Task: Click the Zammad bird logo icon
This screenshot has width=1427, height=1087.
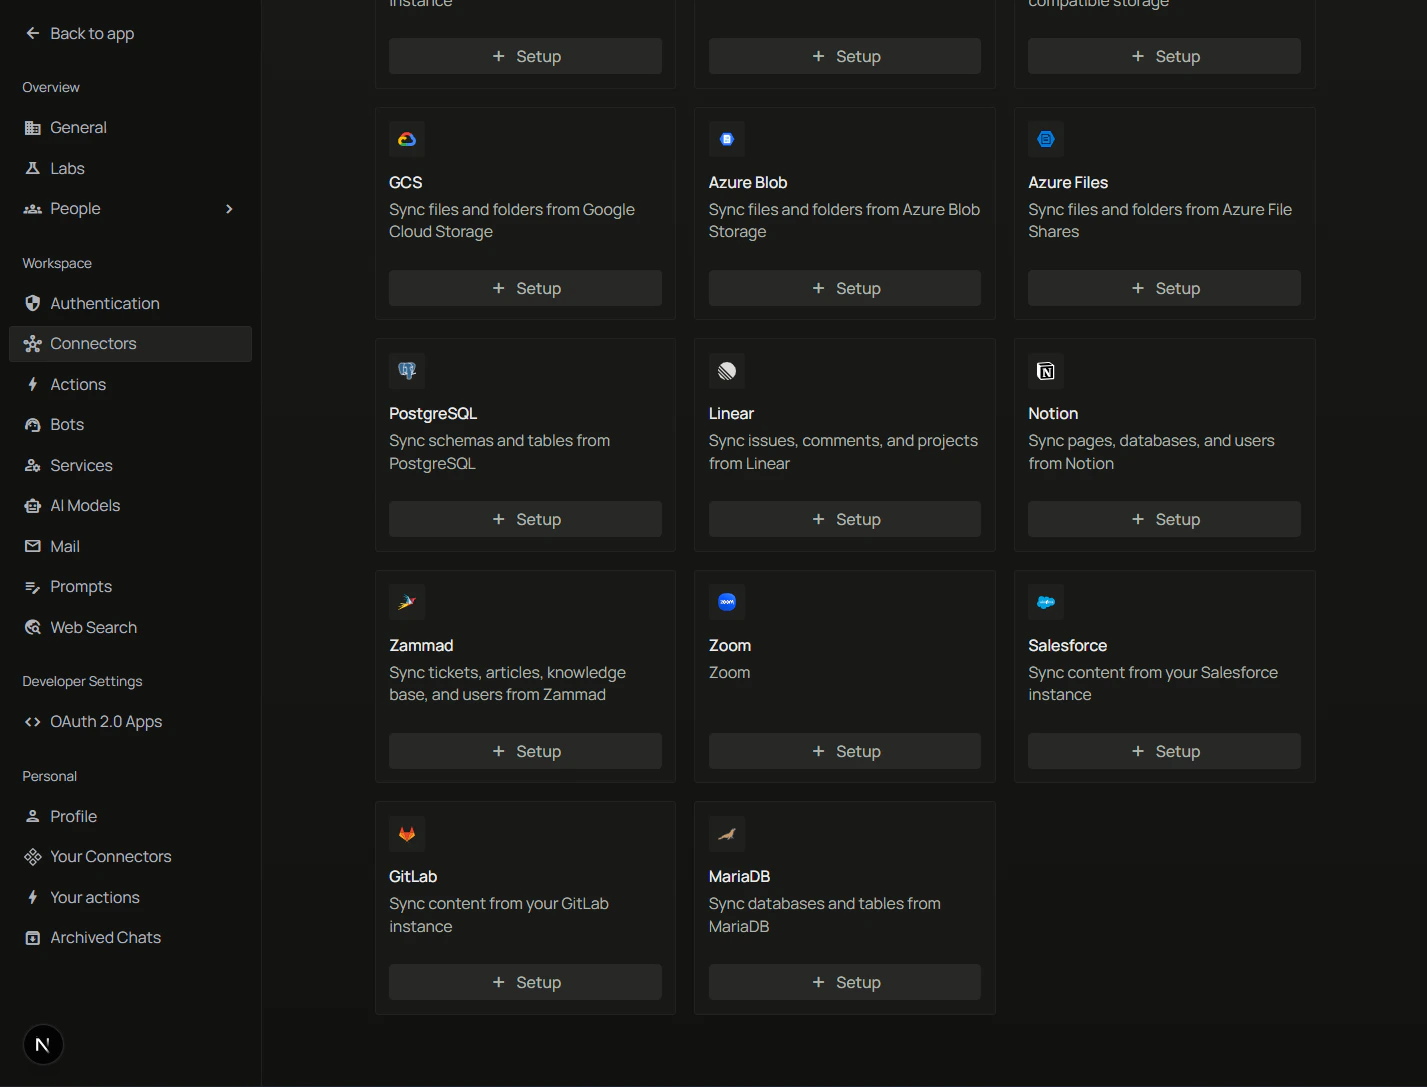Action: coord(407,602)
